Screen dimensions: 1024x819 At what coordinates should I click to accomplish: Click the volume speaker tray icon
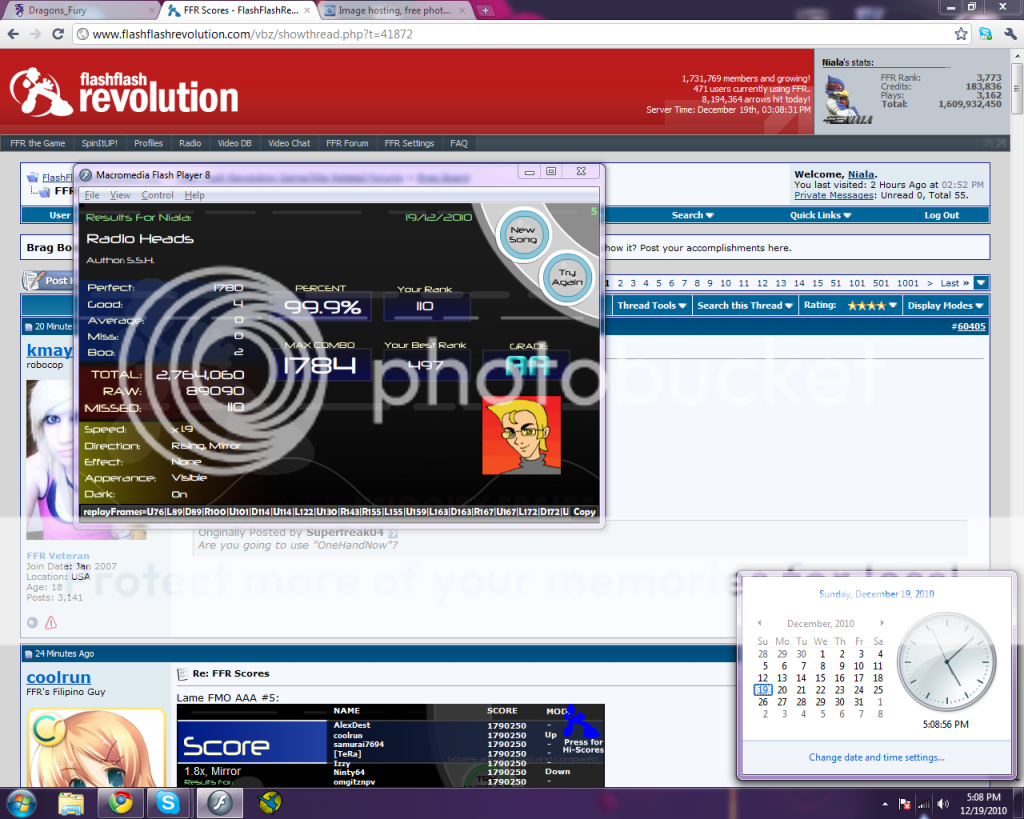(941, 803)
